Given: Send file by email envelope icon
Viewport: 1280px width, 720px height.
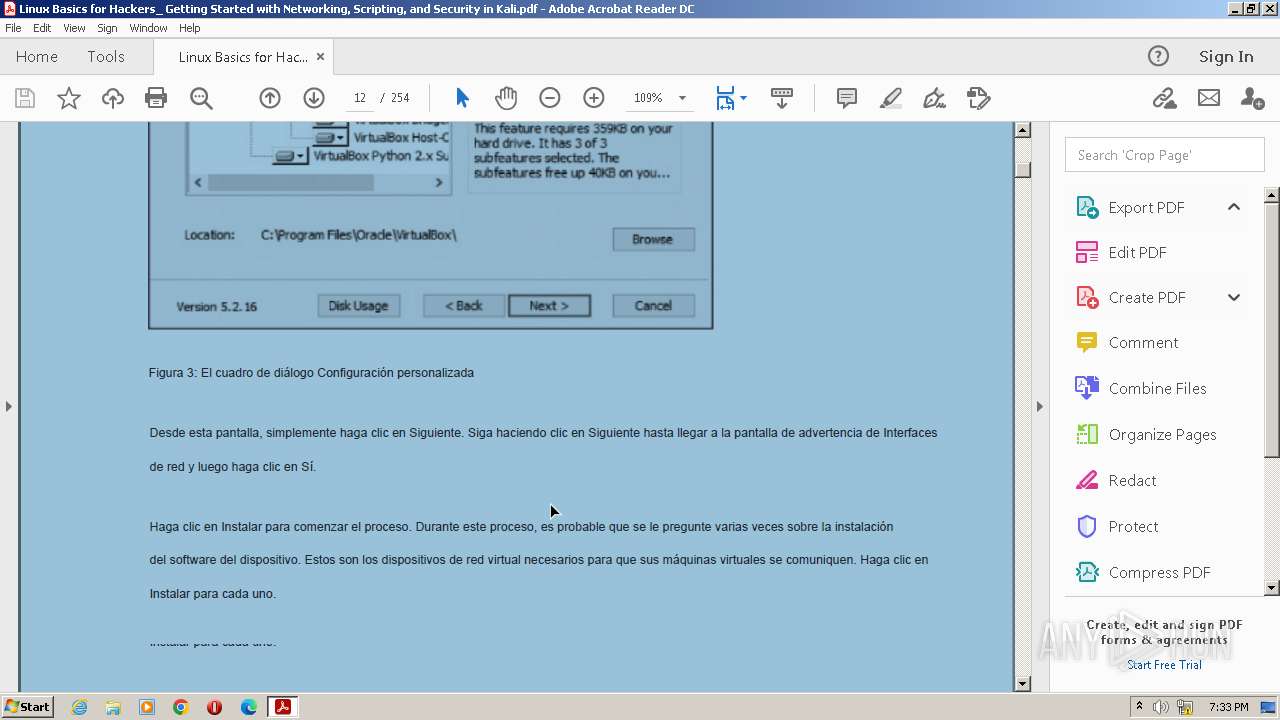Looking at the screenshot, I should 1209,98.
